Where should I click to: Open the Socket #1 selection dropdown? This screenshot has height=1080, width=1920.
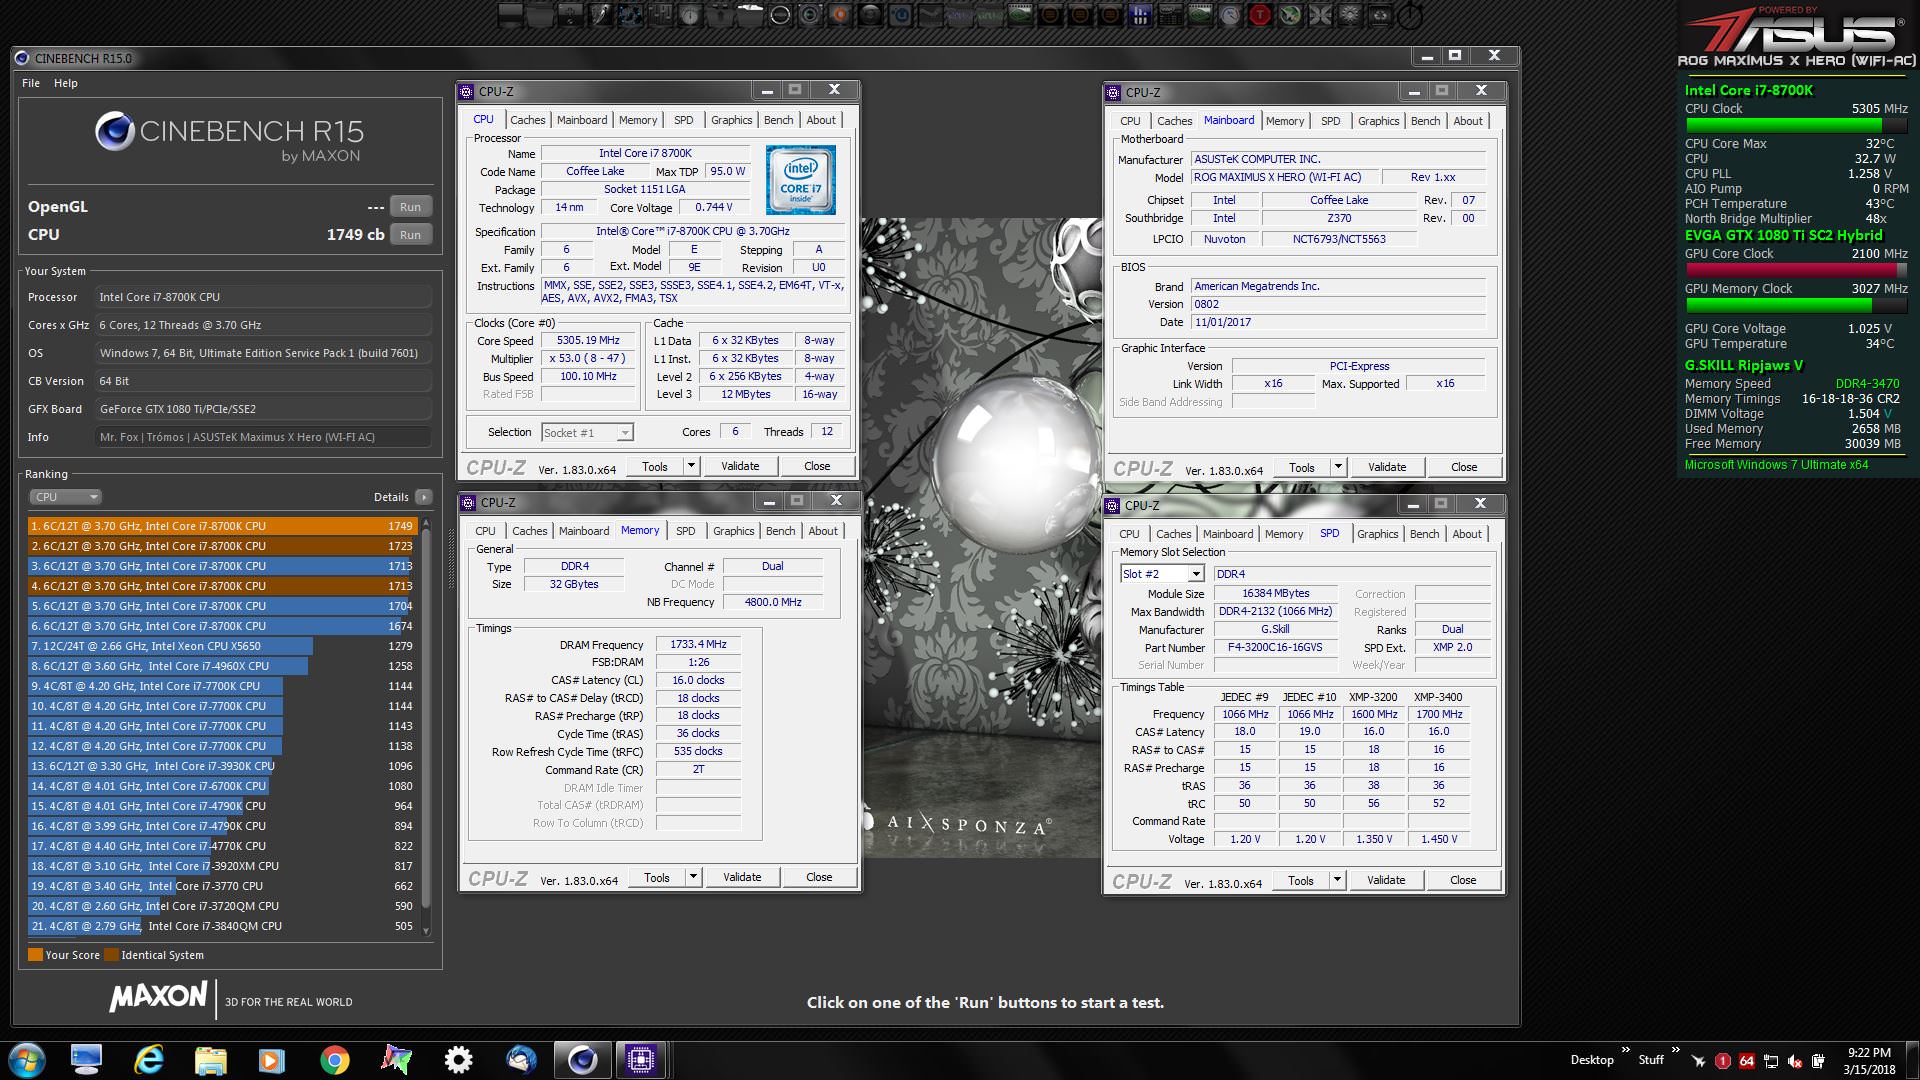pyautogui.click(x=587, y=433)
